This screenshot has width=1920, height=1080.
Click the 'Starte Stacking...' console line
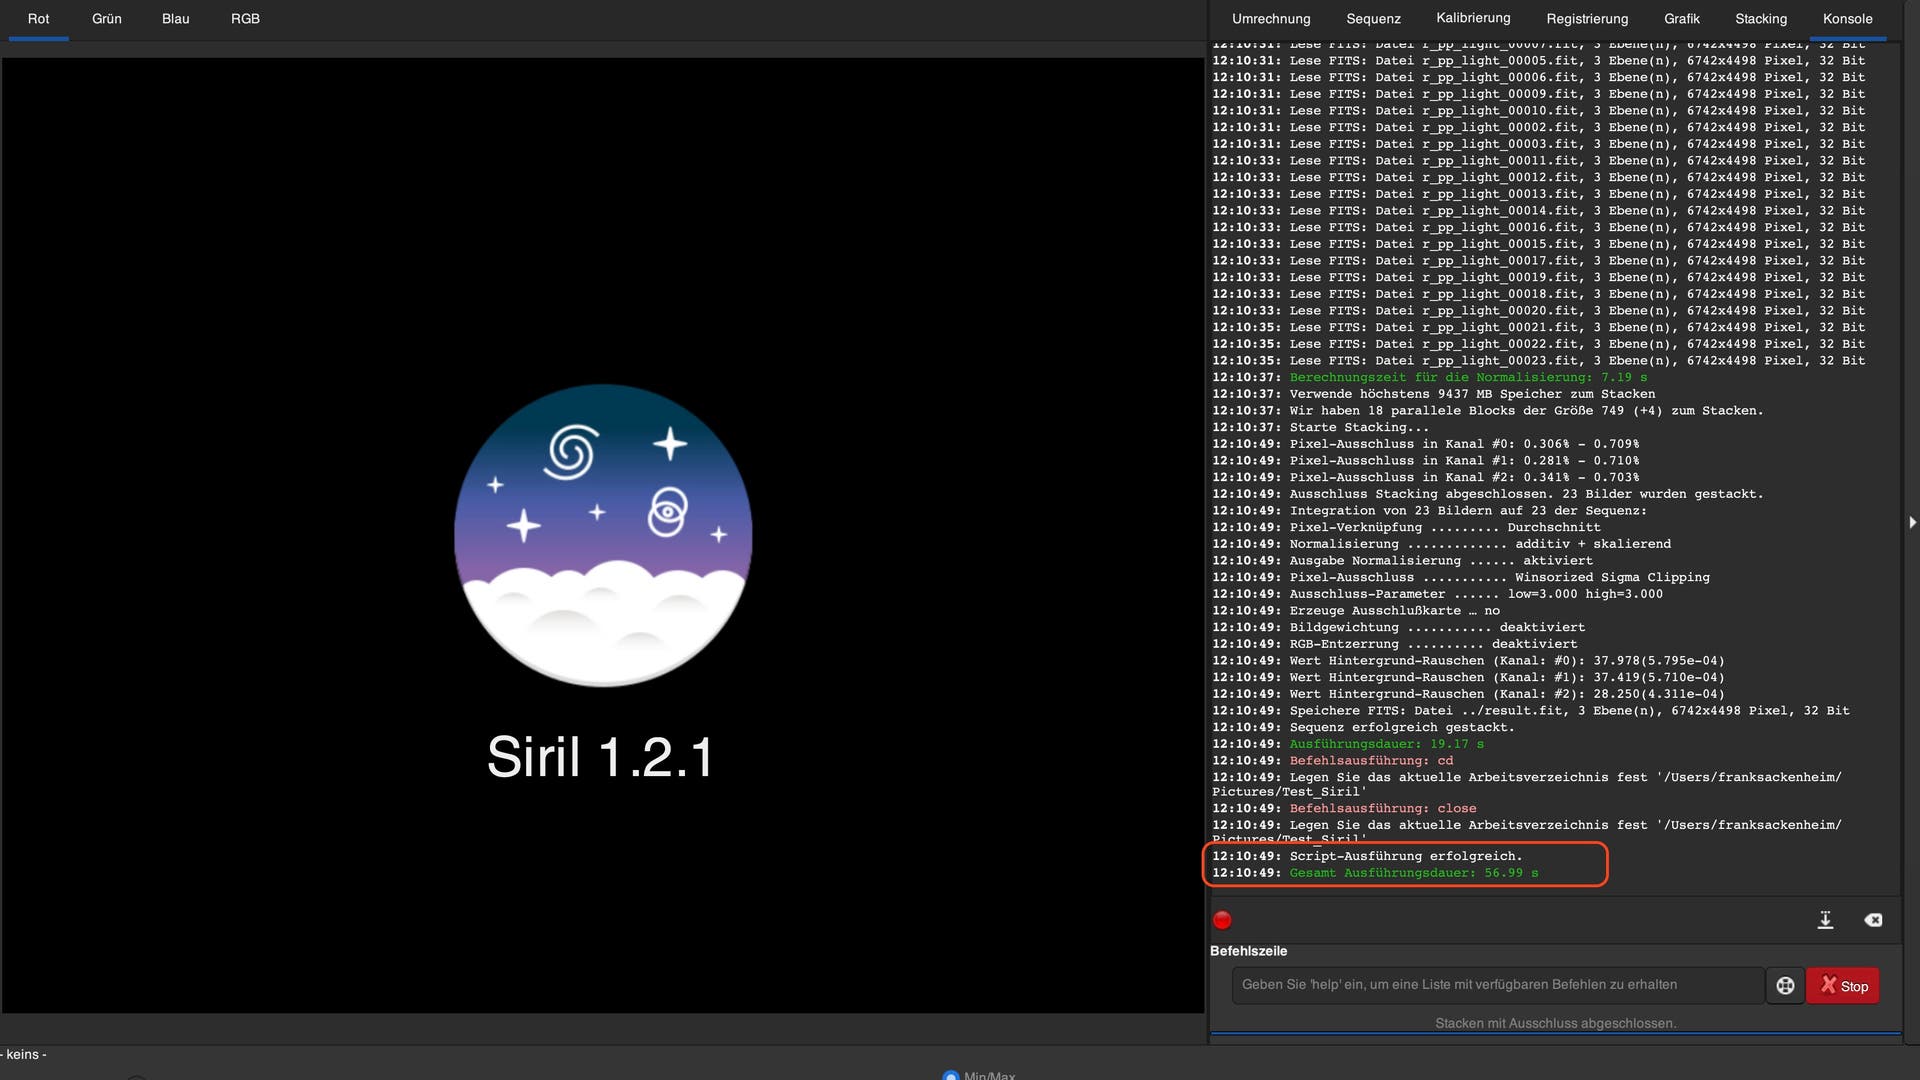1320,427
